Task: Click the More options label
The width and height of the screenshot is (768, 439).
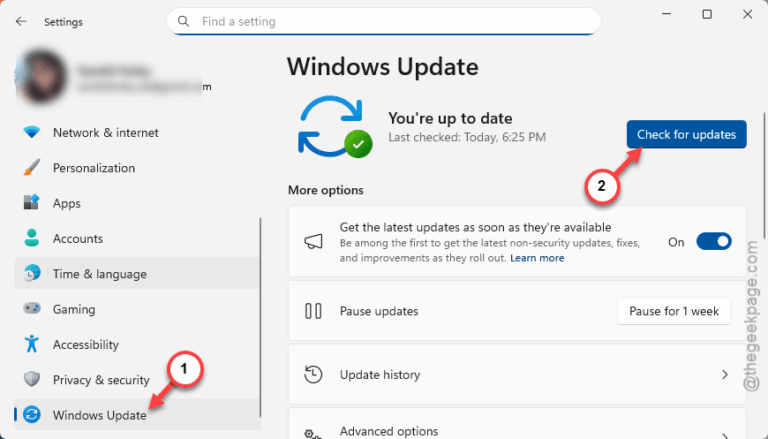Action: (x=326, y=190)
